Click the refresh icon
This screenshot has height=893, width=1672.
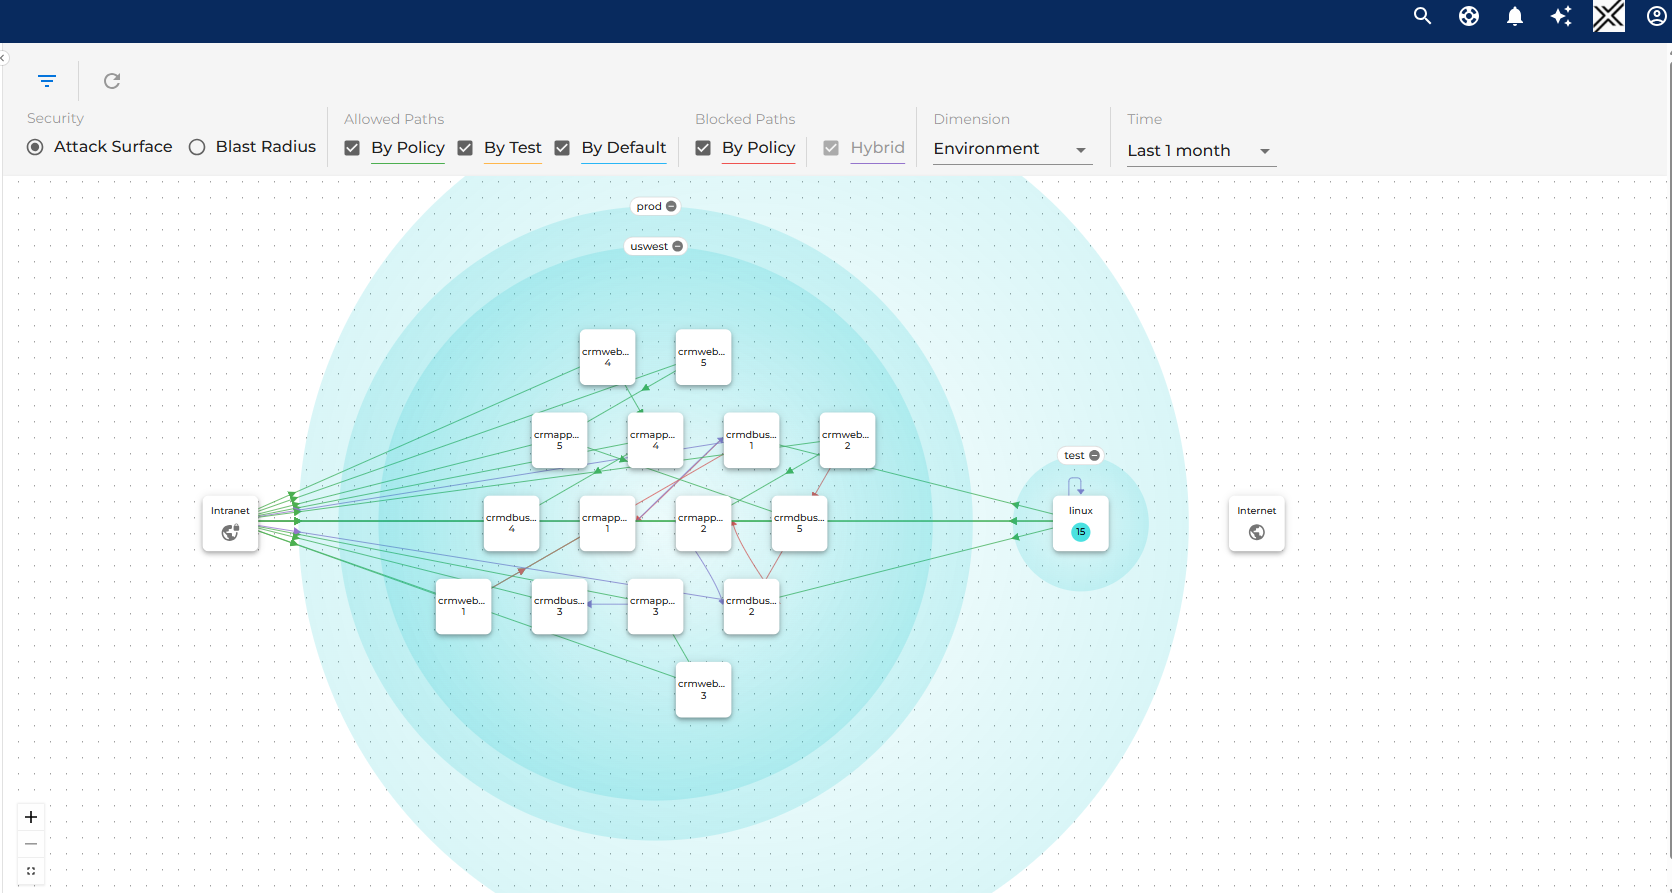tap(112, 81)
